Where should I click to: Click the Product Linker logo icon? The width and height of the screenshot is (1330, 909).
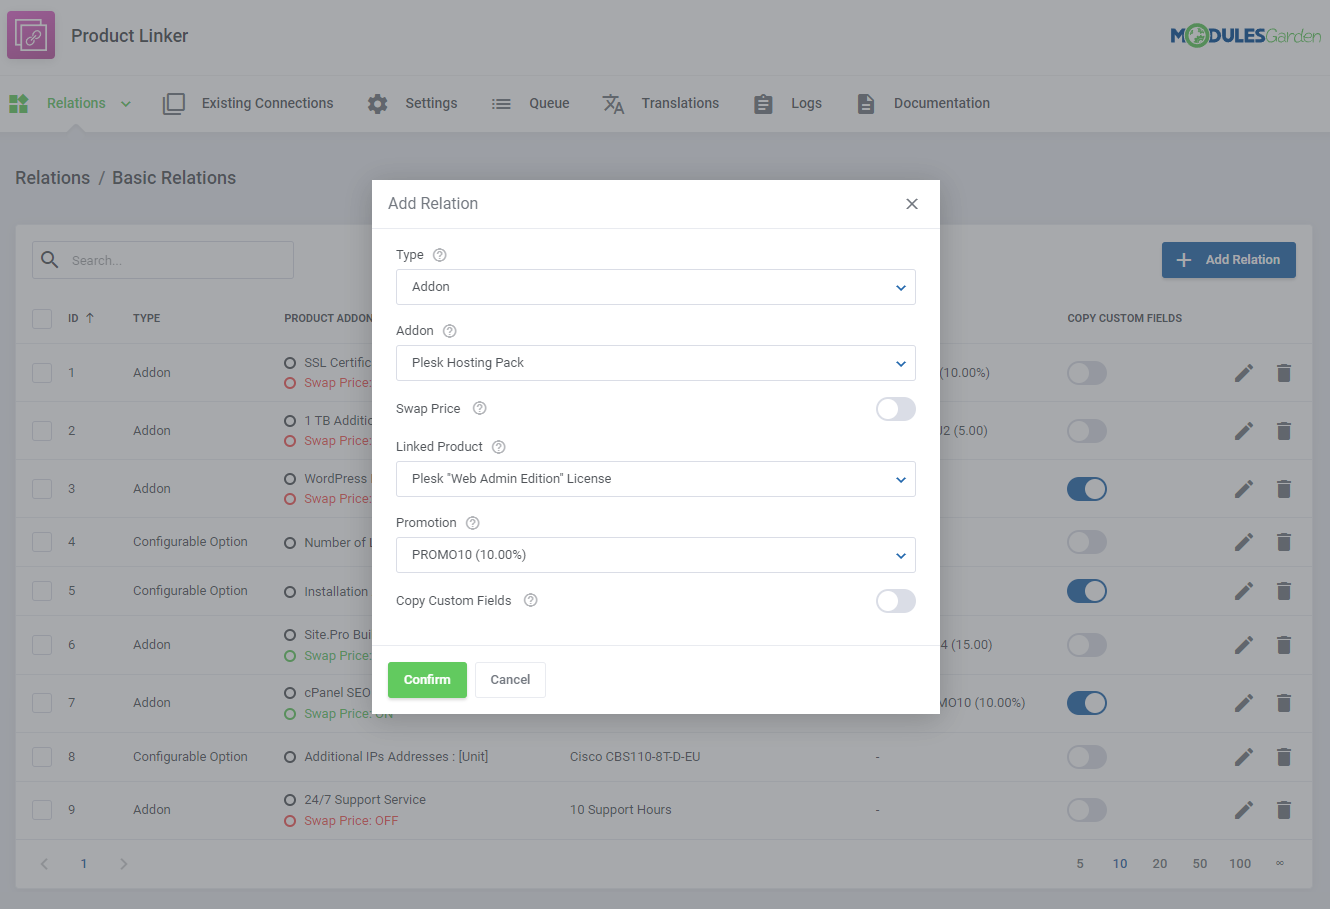pyautogui.click(x=31, y=35)
